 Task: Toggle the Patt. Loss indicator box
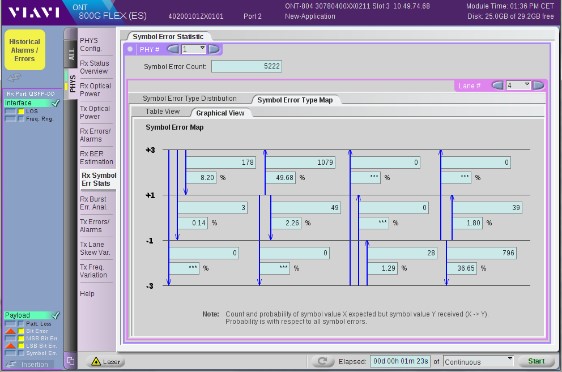click(x=21, y=324)
